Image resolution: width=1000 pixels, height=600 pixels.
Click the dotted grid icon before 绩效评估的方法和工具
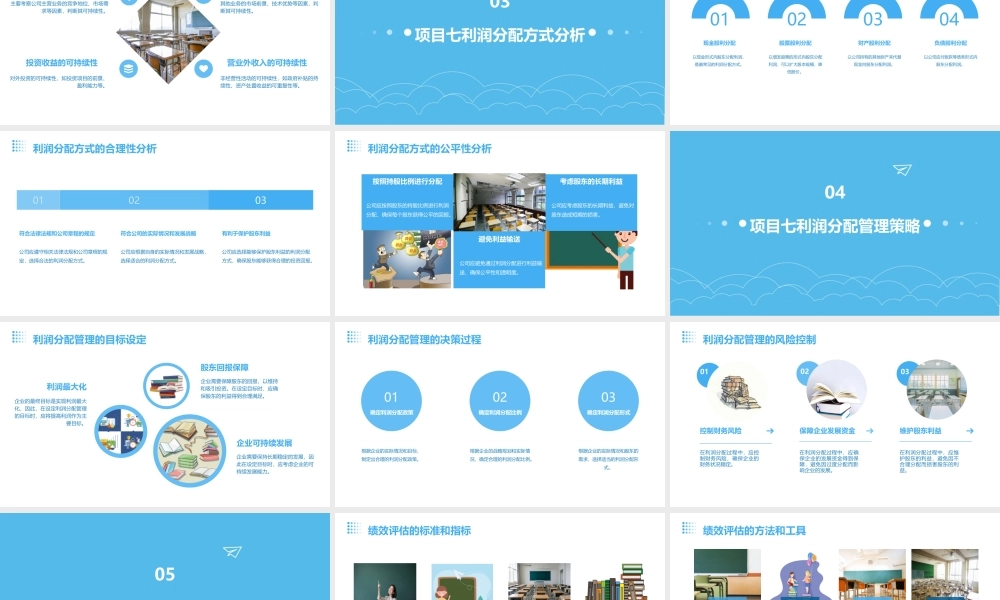(688, 528)
